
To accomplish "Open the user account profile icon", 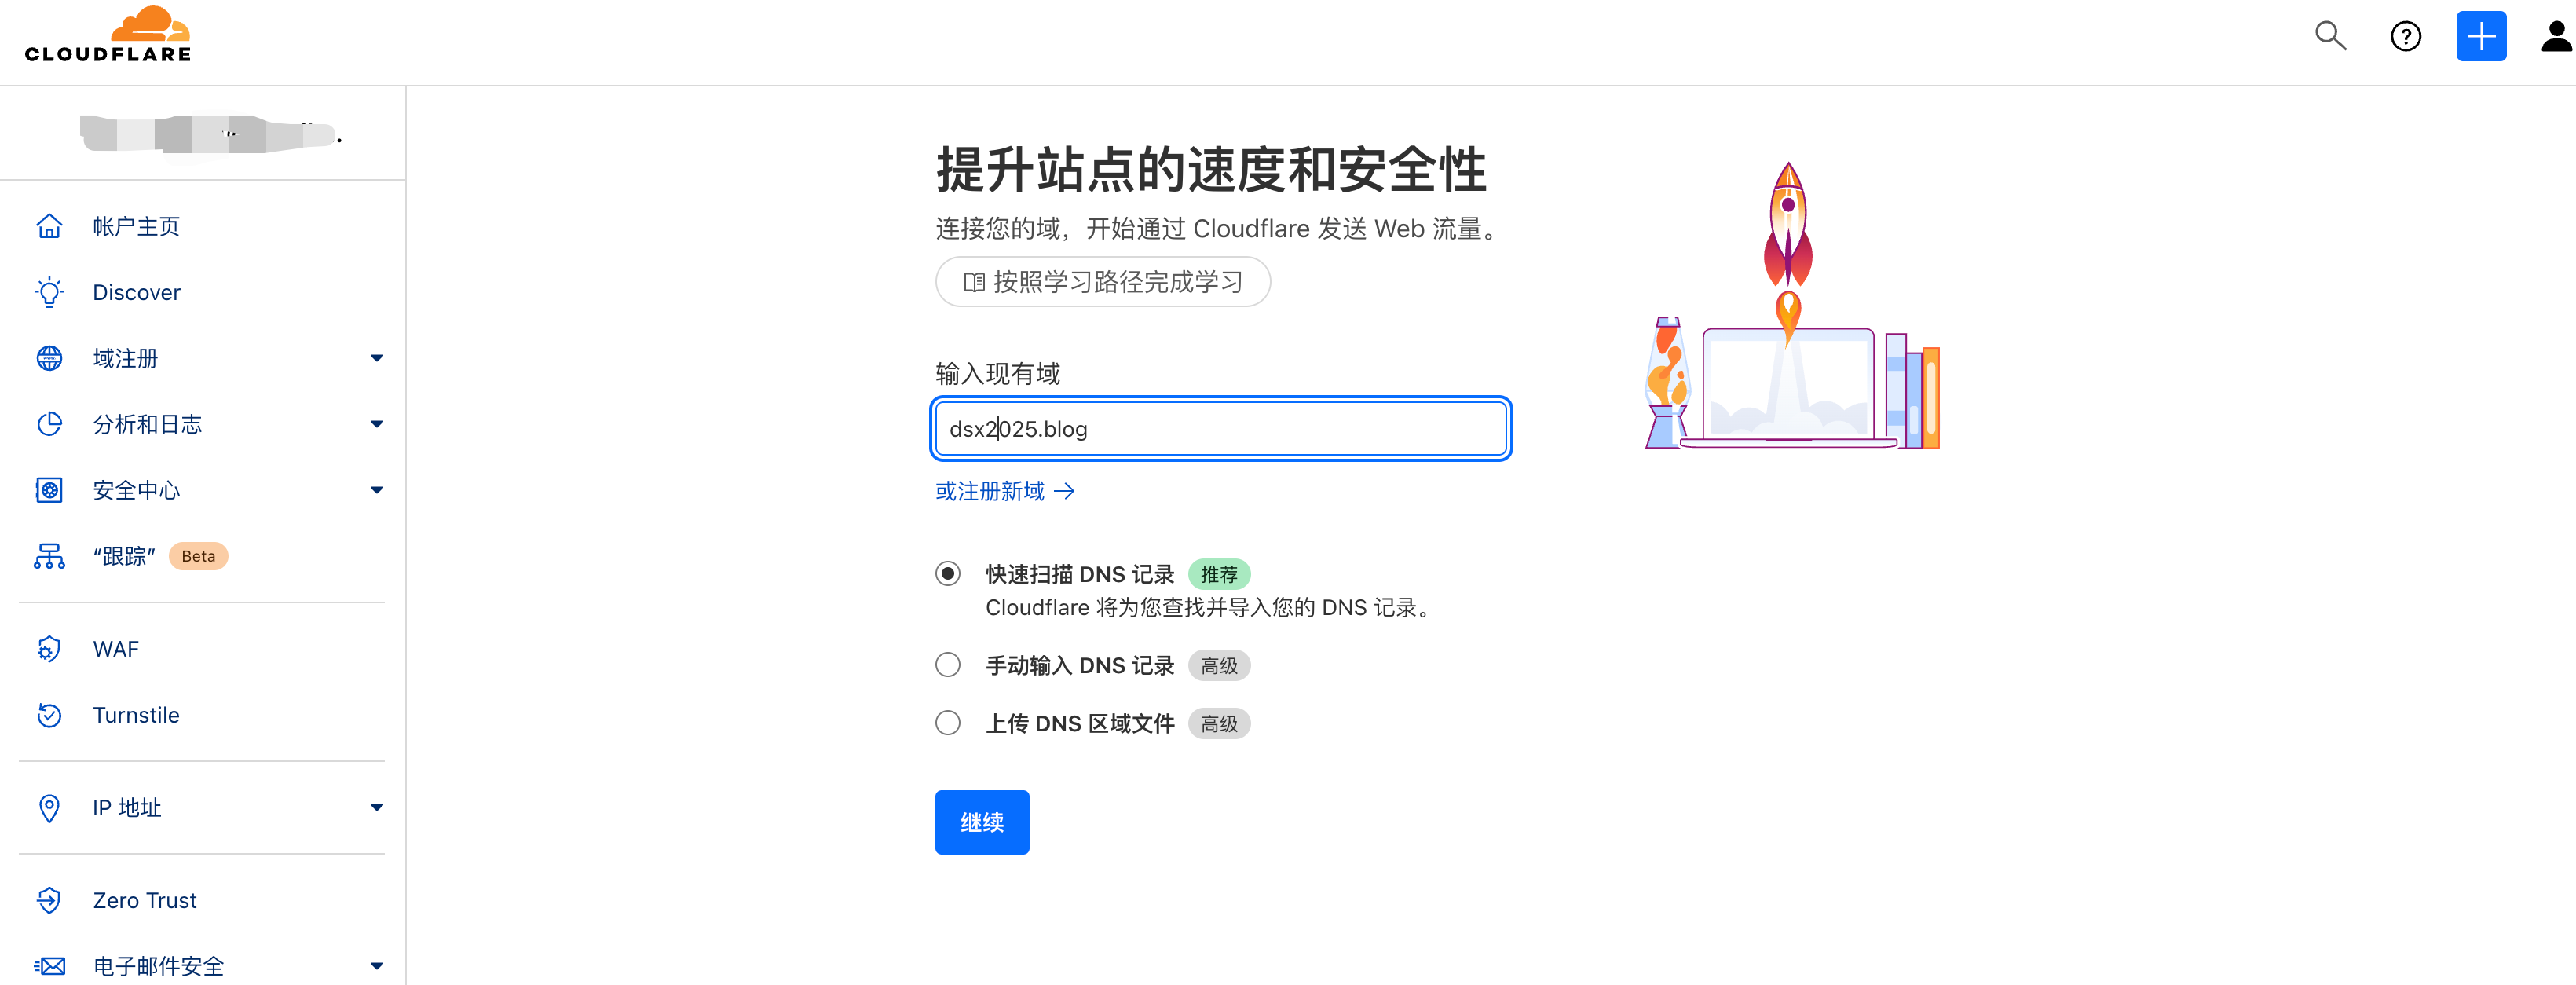I will coord(2555,37).
